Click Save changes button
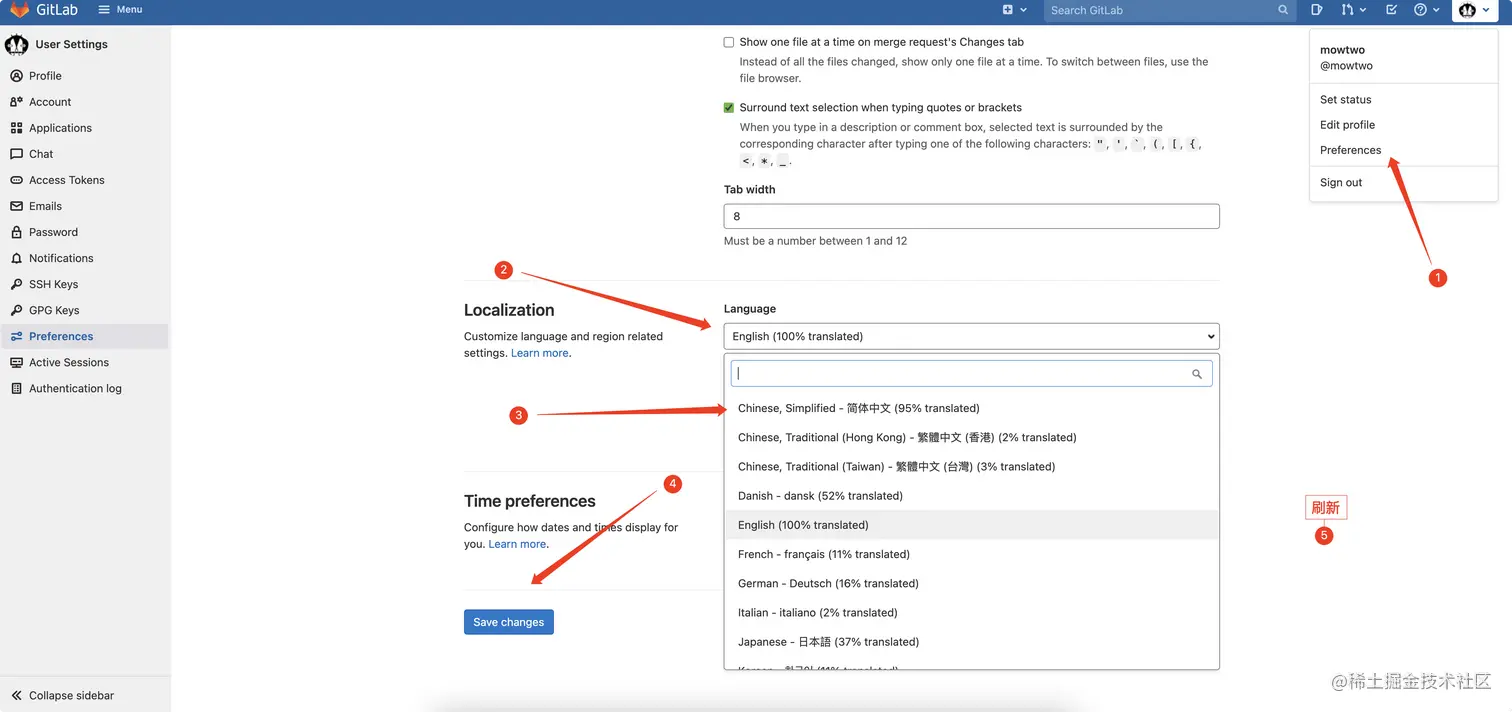Image resolution: width=1512 pixels, height=712 pixels. click(x=508, y=622)
